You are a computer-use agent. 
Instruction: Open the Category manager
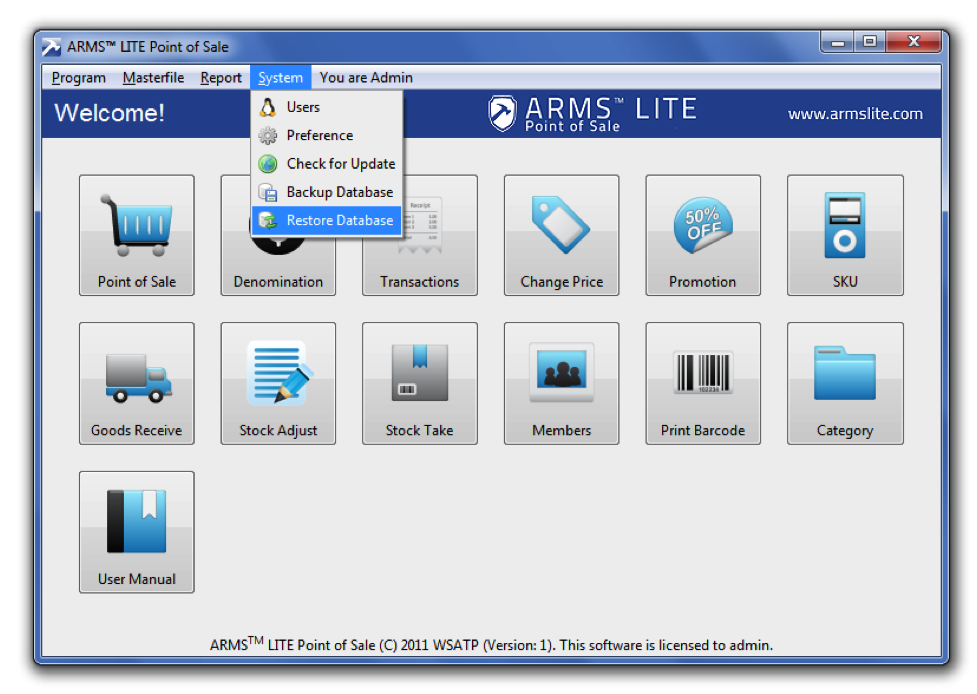(x=845, y=383)
